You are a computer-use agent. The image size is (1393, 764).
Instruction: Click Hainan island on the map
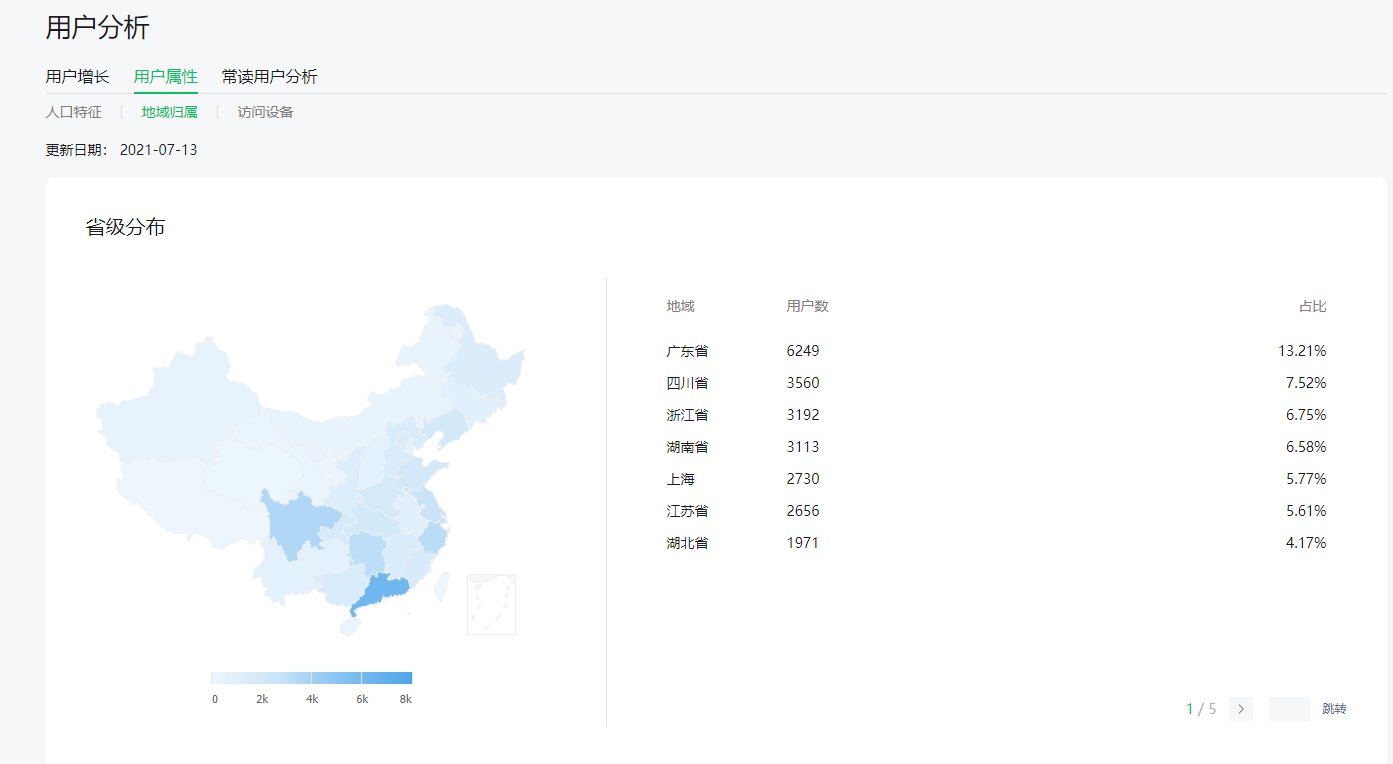348,628
